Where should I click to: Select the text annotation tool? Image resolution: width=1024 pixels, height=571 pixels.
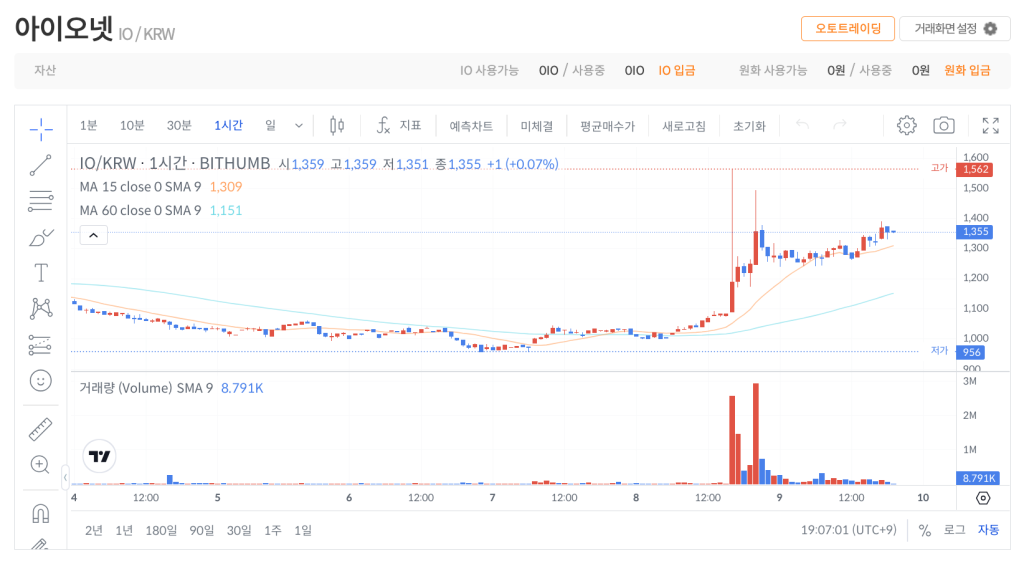point(40,272)
